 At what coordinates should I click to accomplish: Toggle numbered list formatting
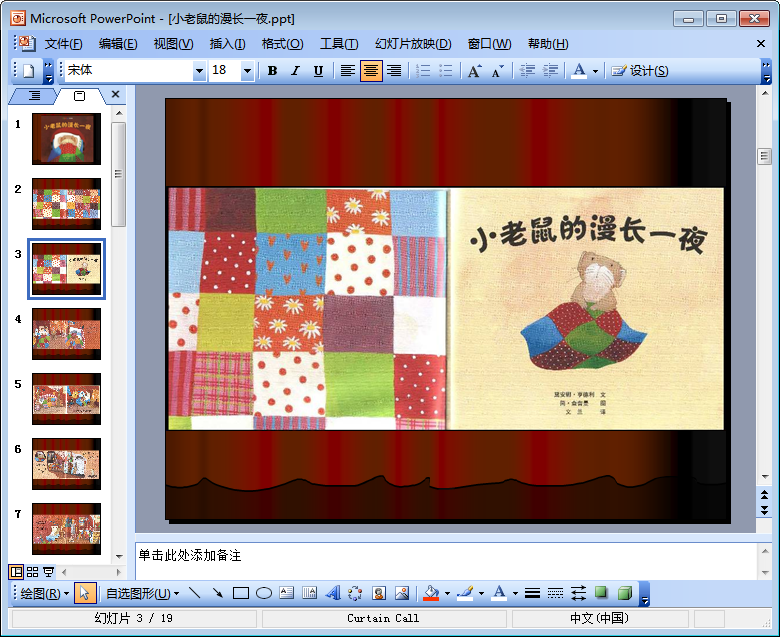(x=423, y=71)
